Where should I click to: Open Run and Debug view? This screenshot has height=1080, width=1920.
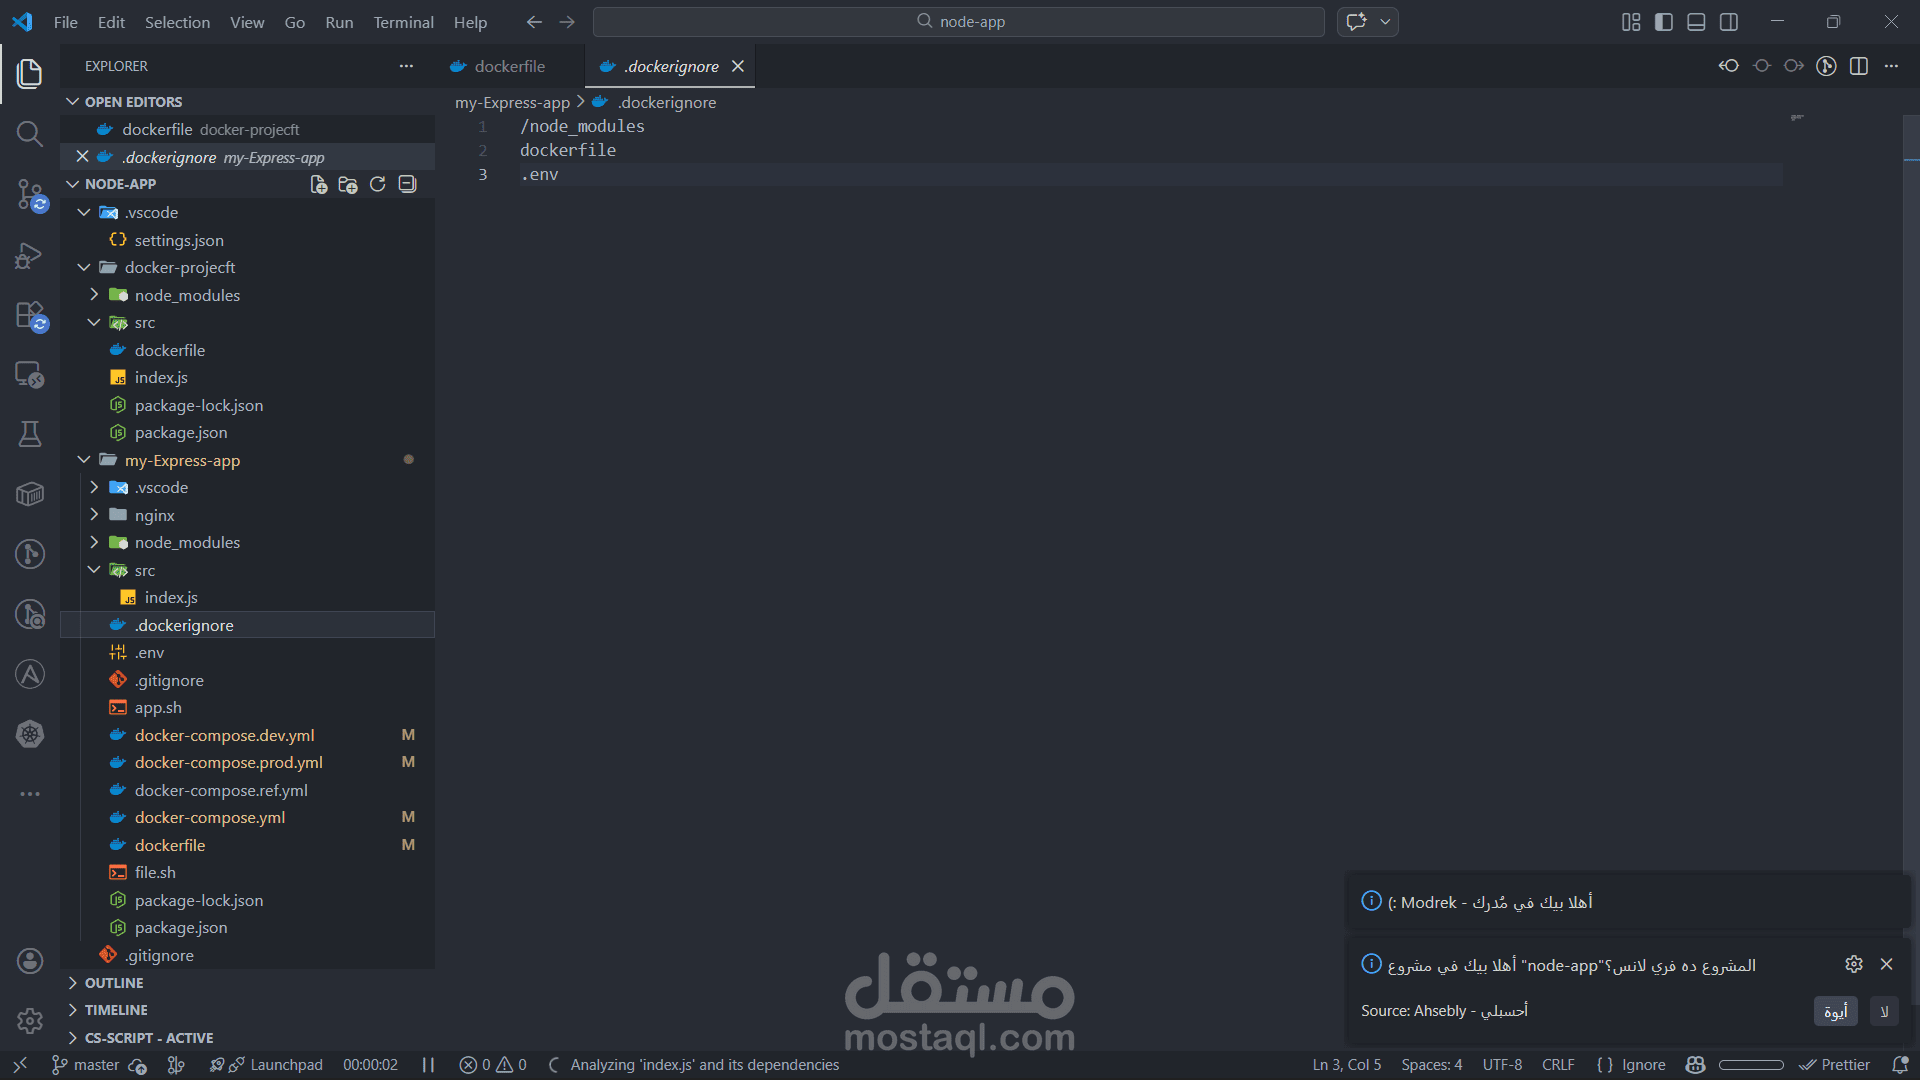pyautogui.click(x=30, y=255)
